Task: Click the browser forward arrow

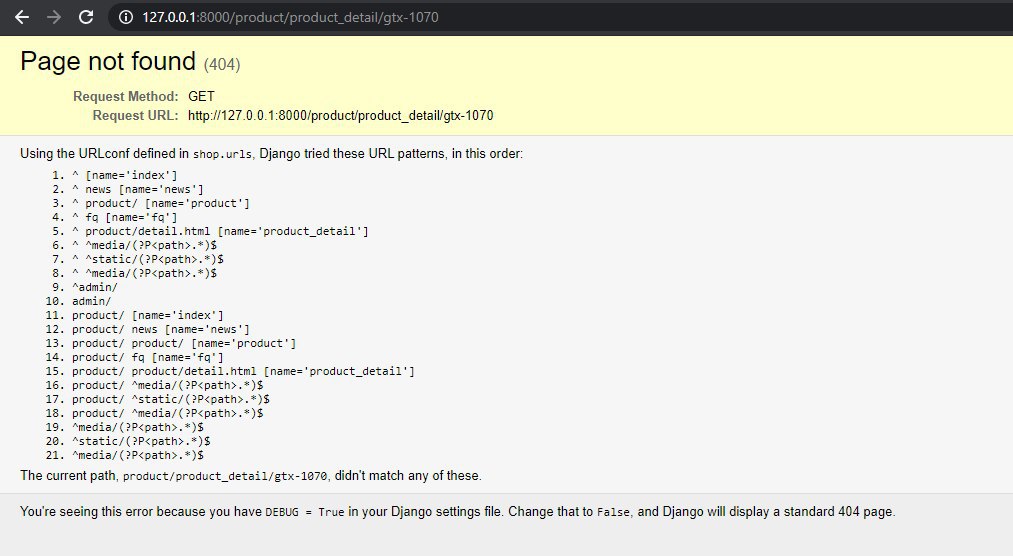Action: click(x=54, y=17)
